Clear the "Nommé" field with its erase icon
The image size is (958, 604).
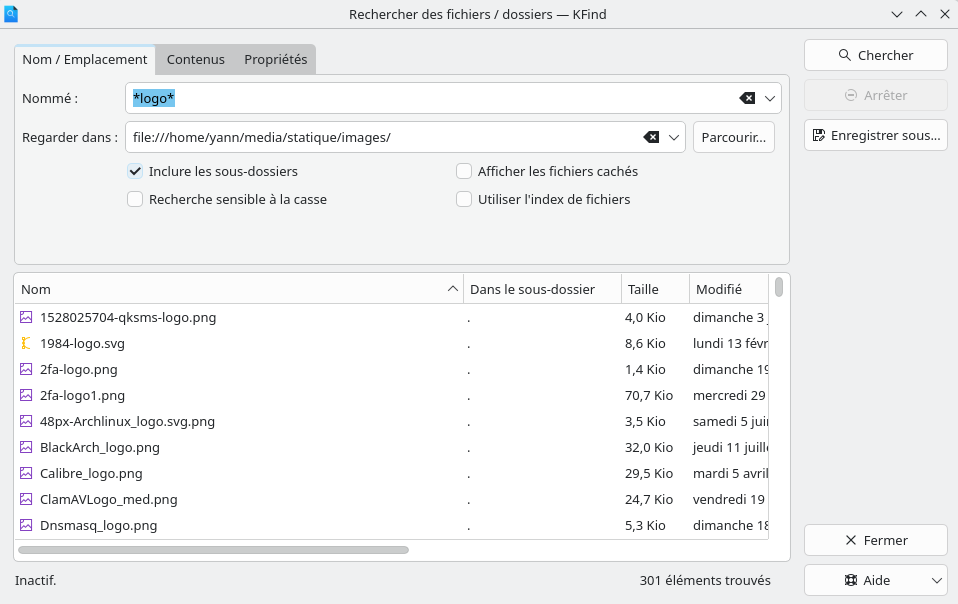(x=747, y=98)
